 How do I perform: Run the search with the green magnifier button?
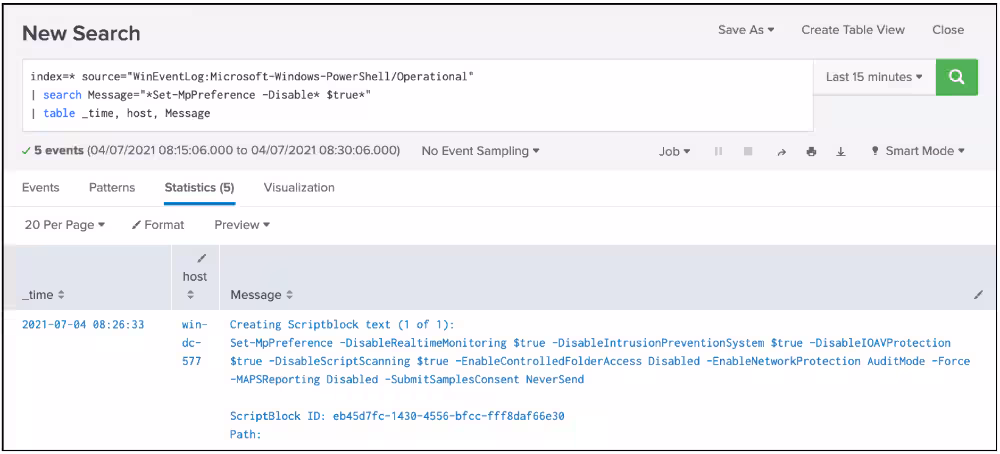point(956,77)
